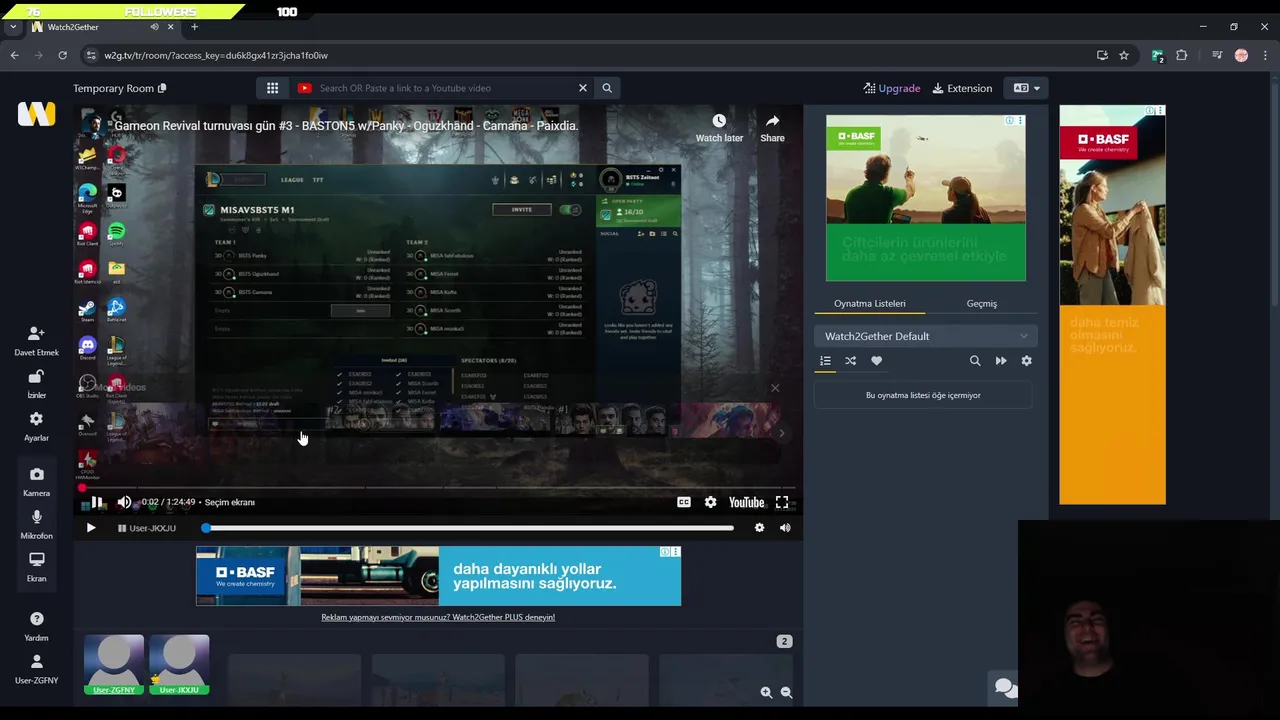Image resolution: width=1280 pixels, height=720 pixels.
Task: Open Davet Etmek invite option
Action: click(36, 340)
